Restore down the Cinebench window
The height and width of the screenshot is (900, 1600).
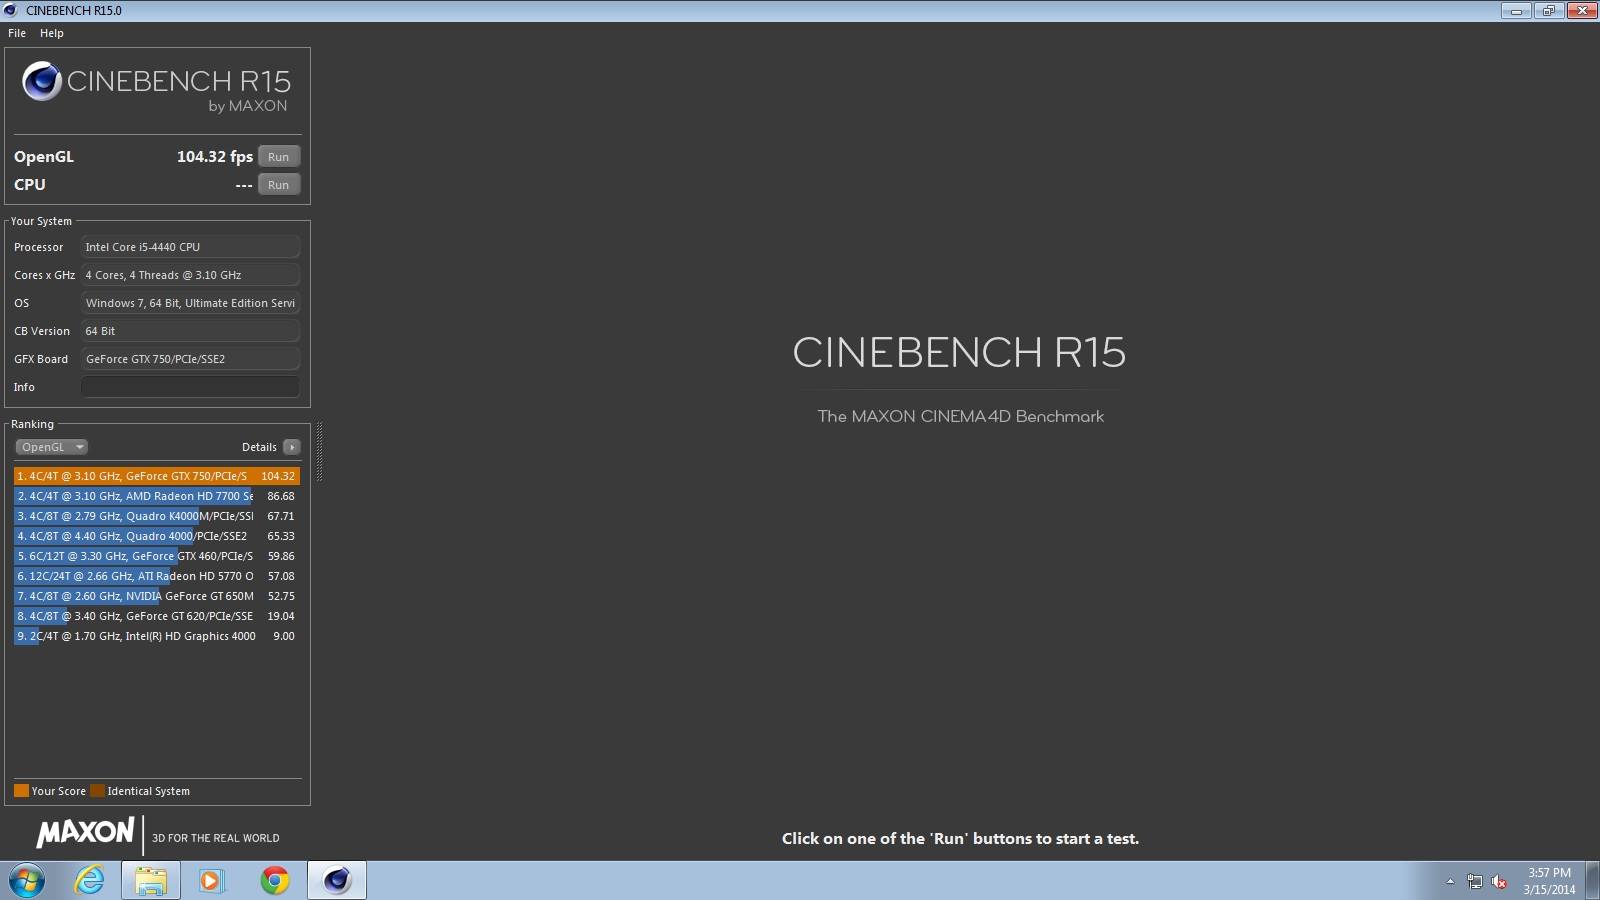coord(1549,11)
